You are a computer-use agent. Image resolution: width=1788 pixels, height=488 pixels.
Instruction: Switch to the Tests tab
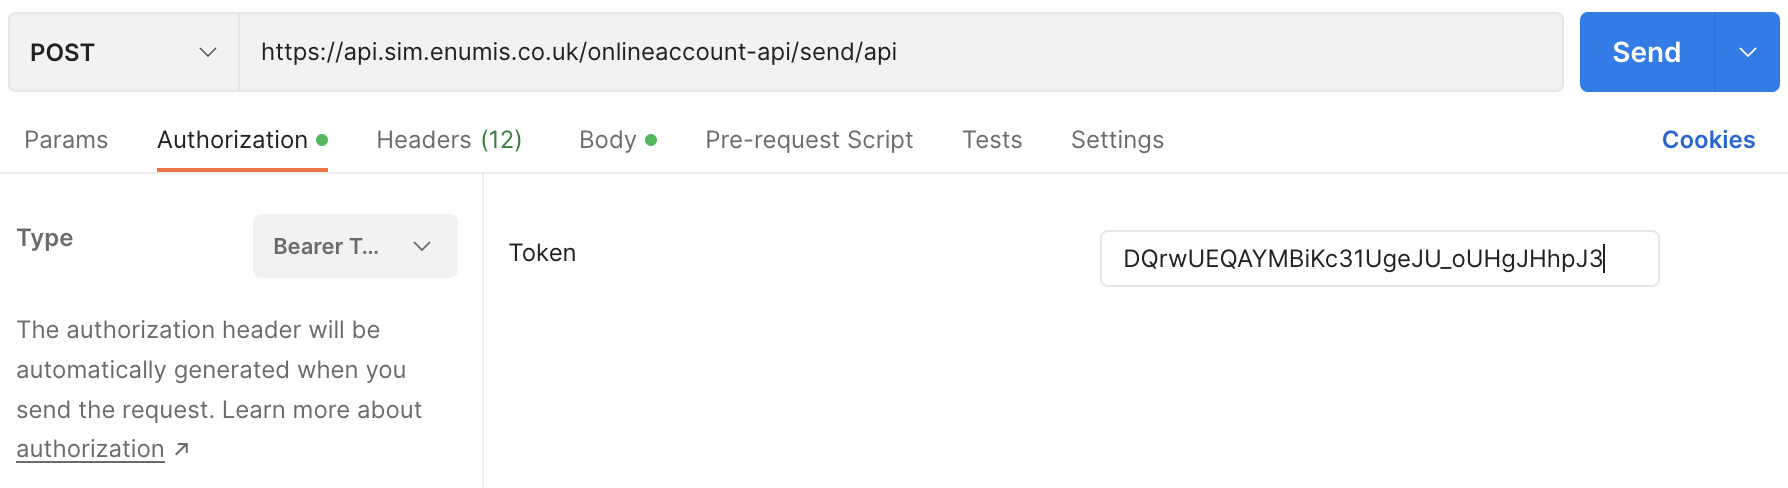point(992,140)
